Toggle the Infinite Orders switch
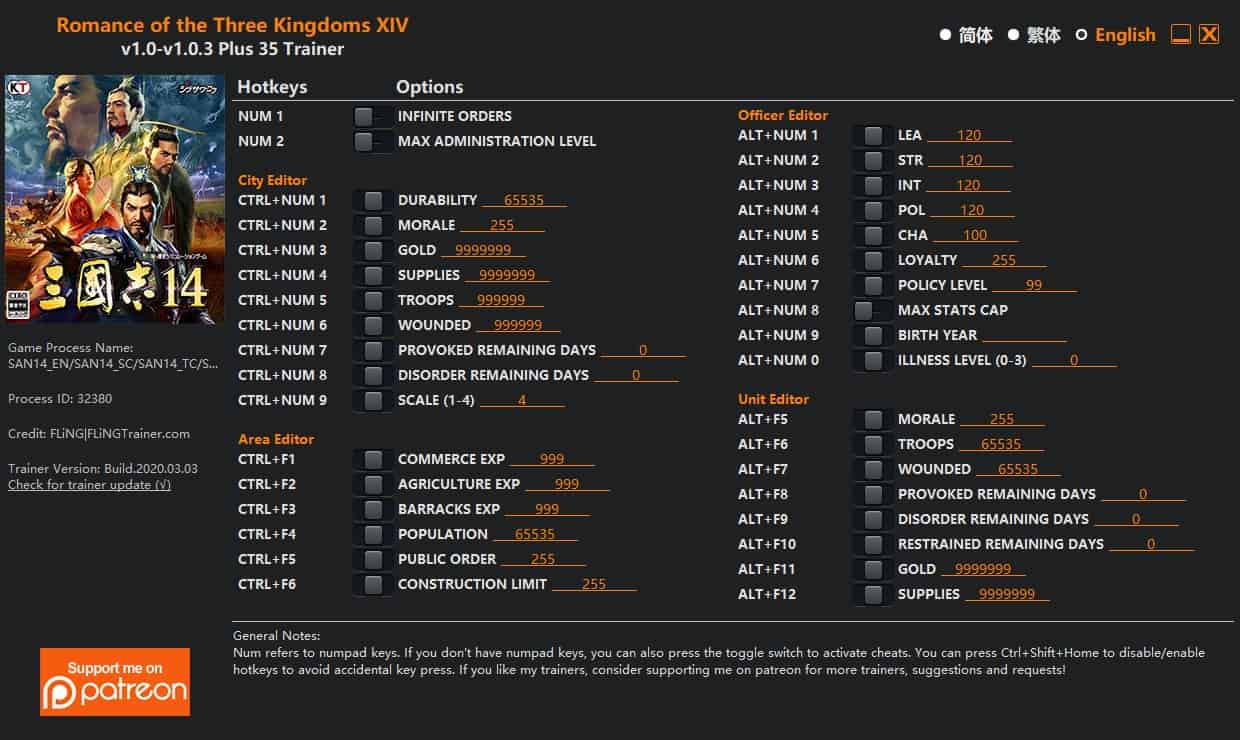This screenshot has height=740, width=1240. click(373, 116)
